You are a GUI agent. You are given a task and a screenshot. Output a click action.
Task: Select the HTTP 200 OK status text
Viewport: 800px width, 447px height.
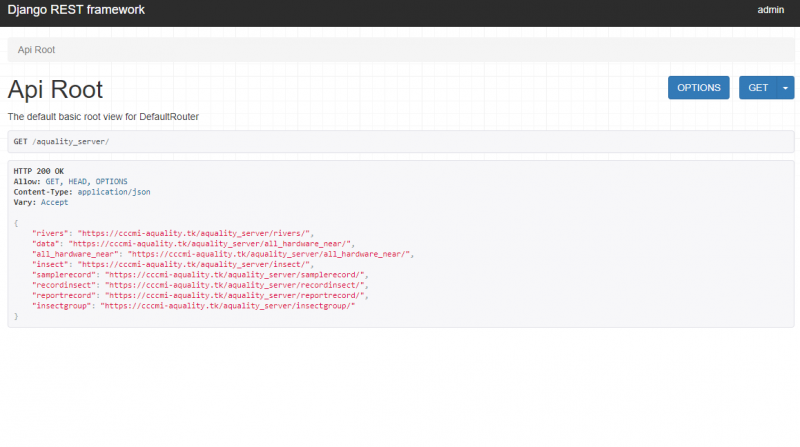click(39, 171)
